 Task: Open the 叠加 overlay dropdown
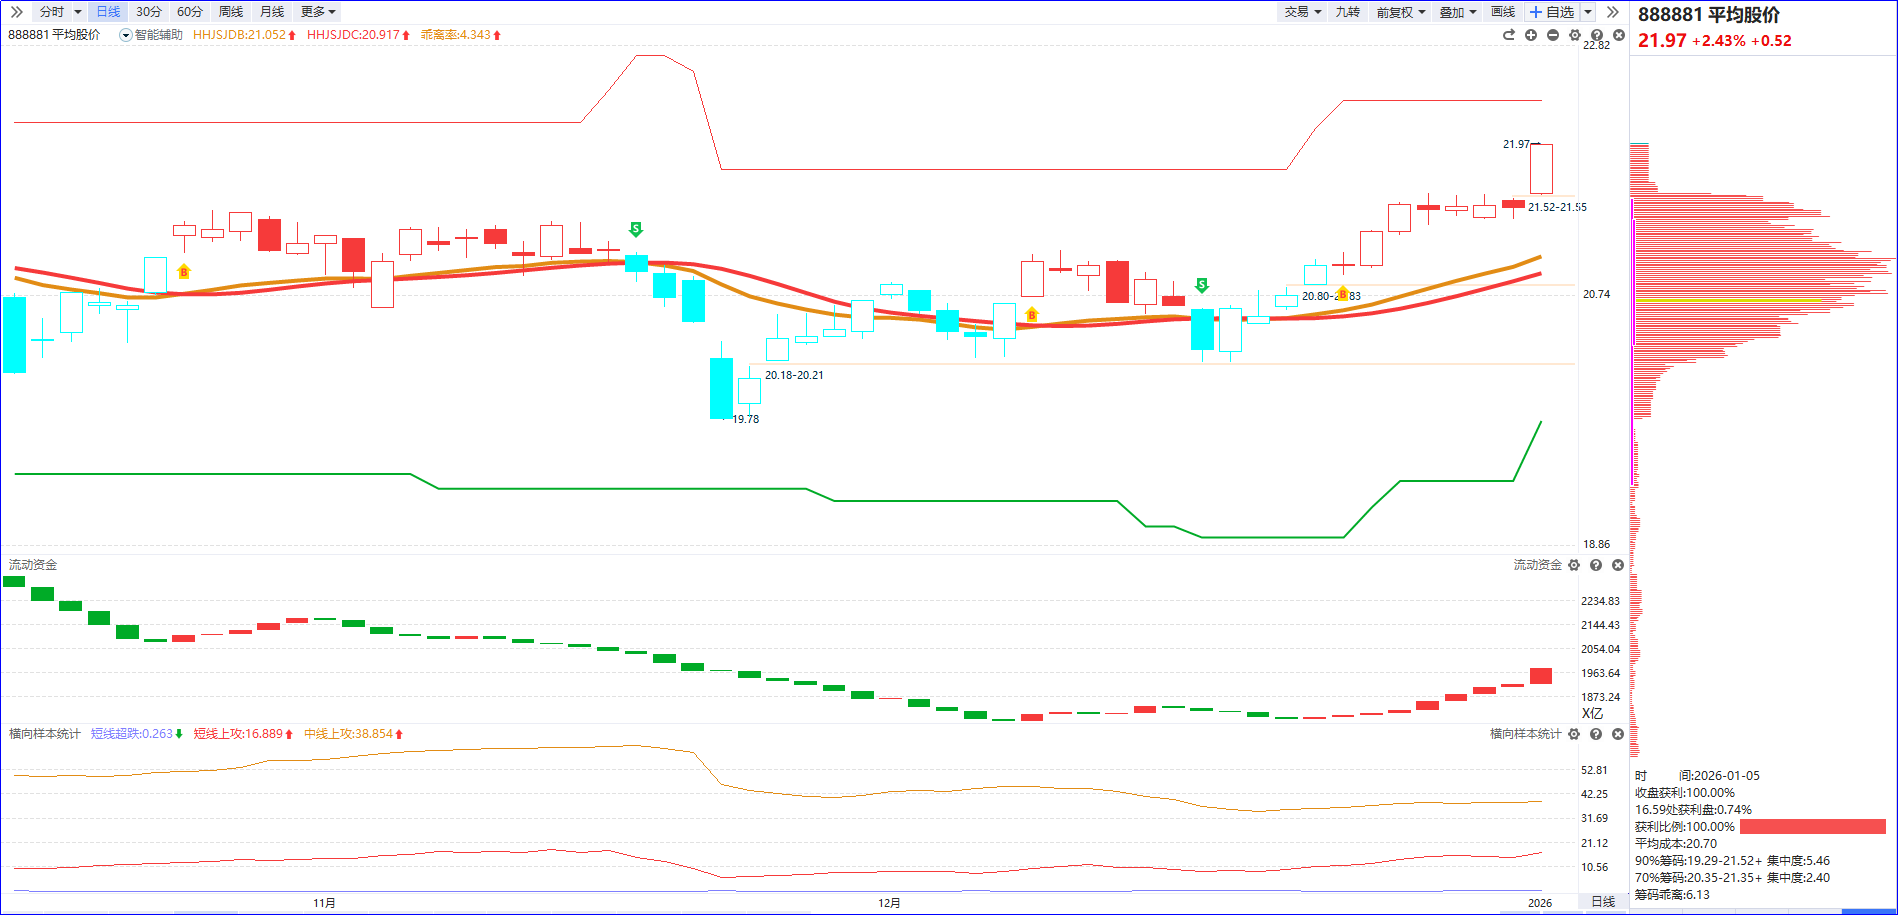(1457, 12)
